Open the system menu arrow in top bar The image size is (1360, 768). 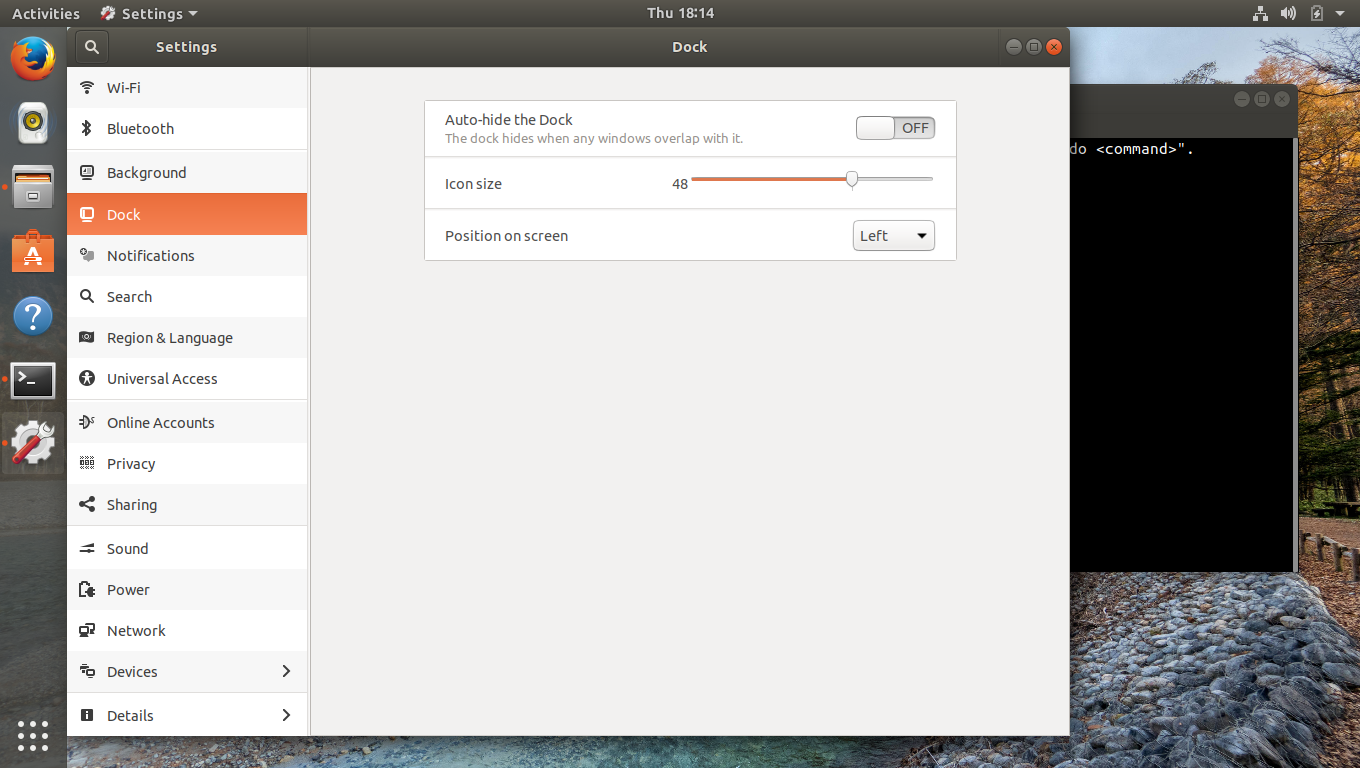coord(1340,13)
